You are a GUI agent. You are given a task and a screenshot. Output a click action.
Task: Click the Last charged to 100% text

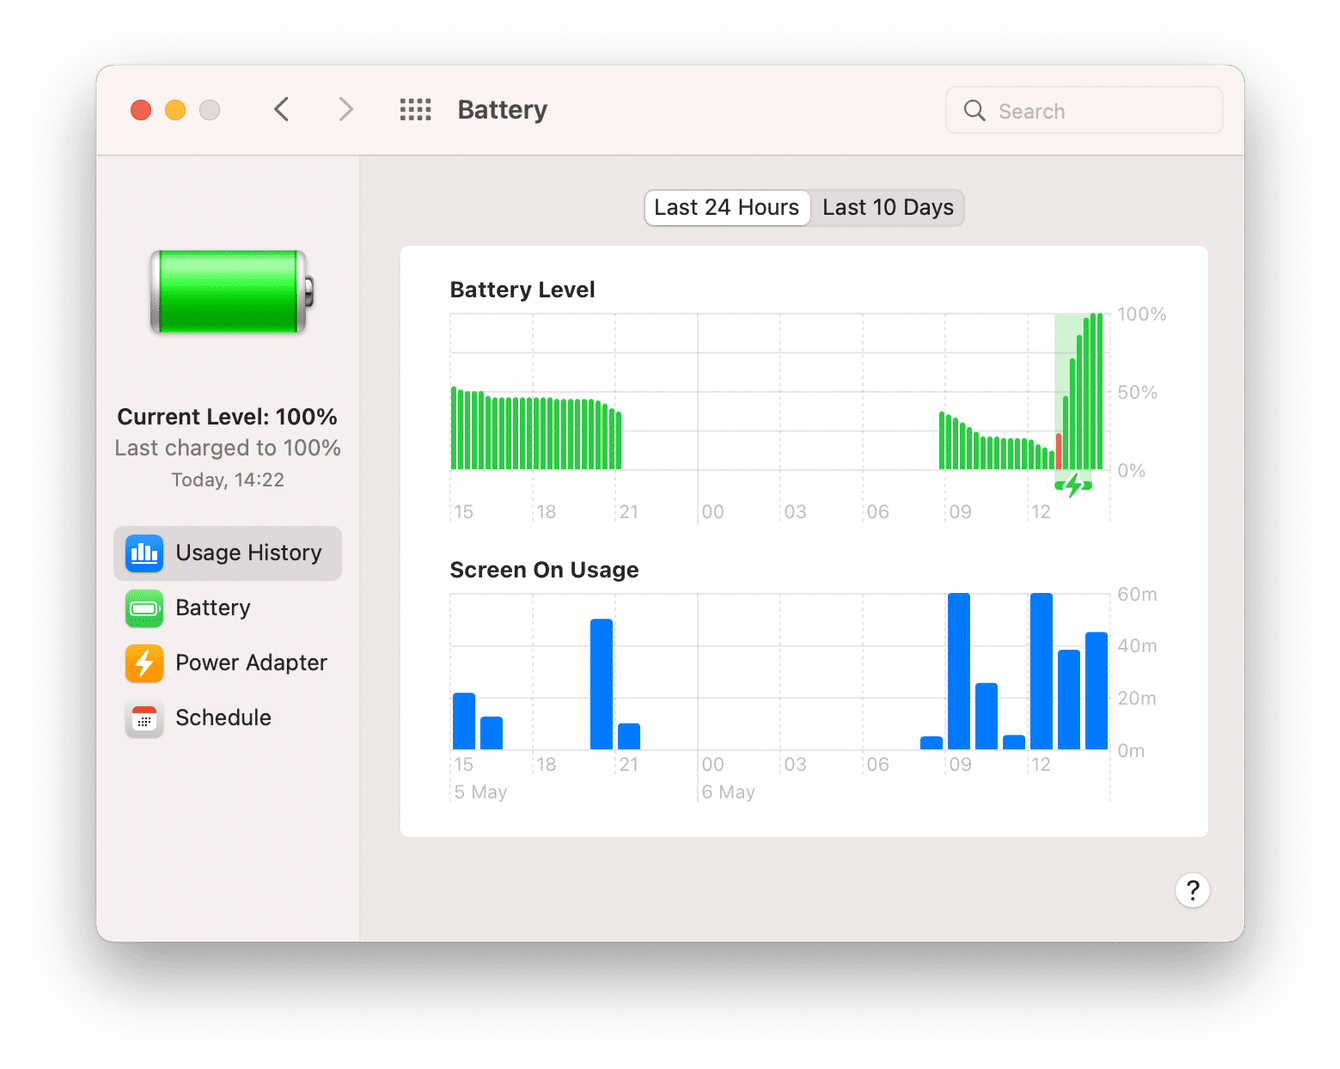pos(227,448)
